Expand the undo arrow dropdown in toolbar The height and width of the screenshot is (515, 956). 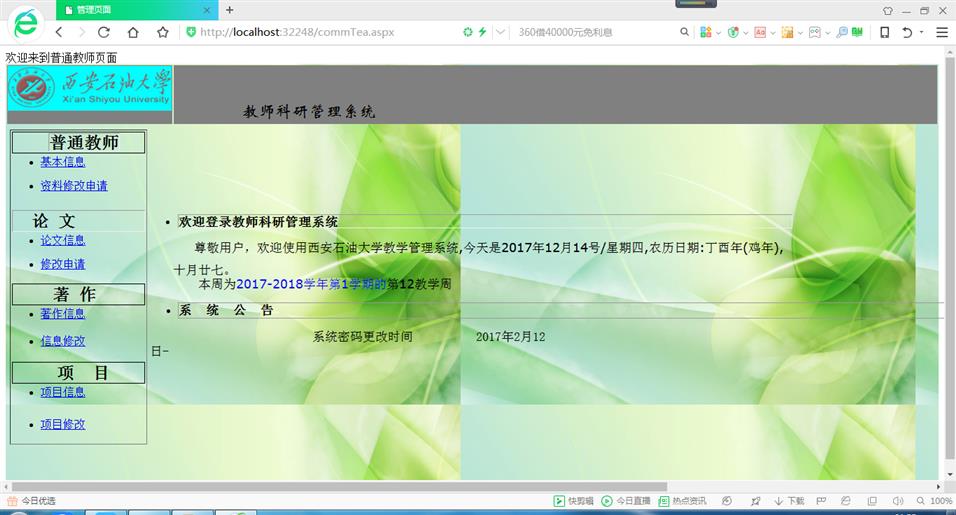(x=920, y=32)
